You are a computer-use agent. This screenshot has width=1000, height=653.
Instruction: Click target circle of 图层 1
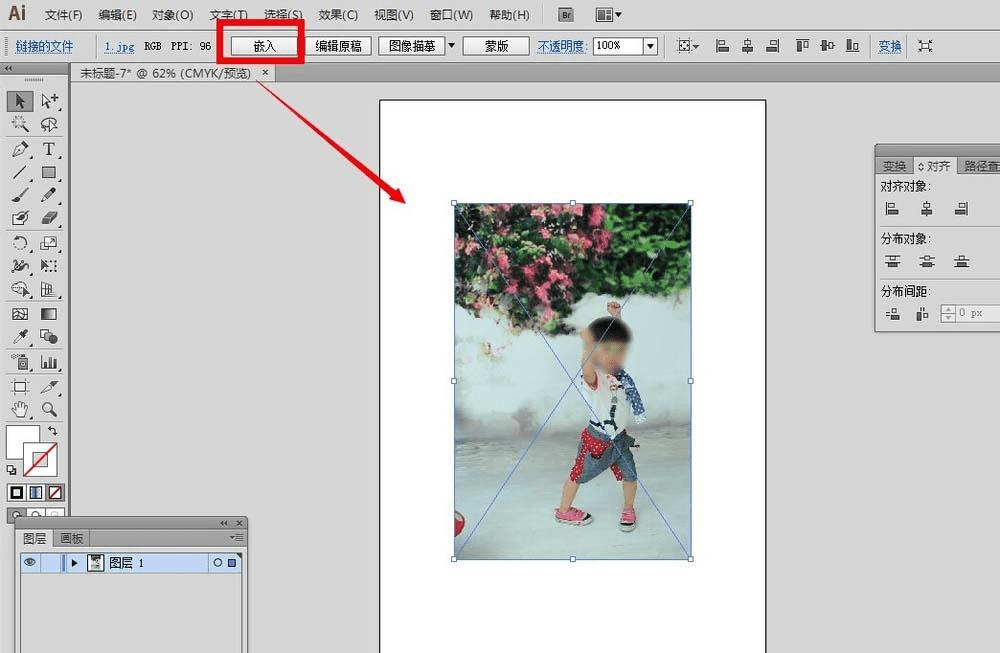[217, 563]
